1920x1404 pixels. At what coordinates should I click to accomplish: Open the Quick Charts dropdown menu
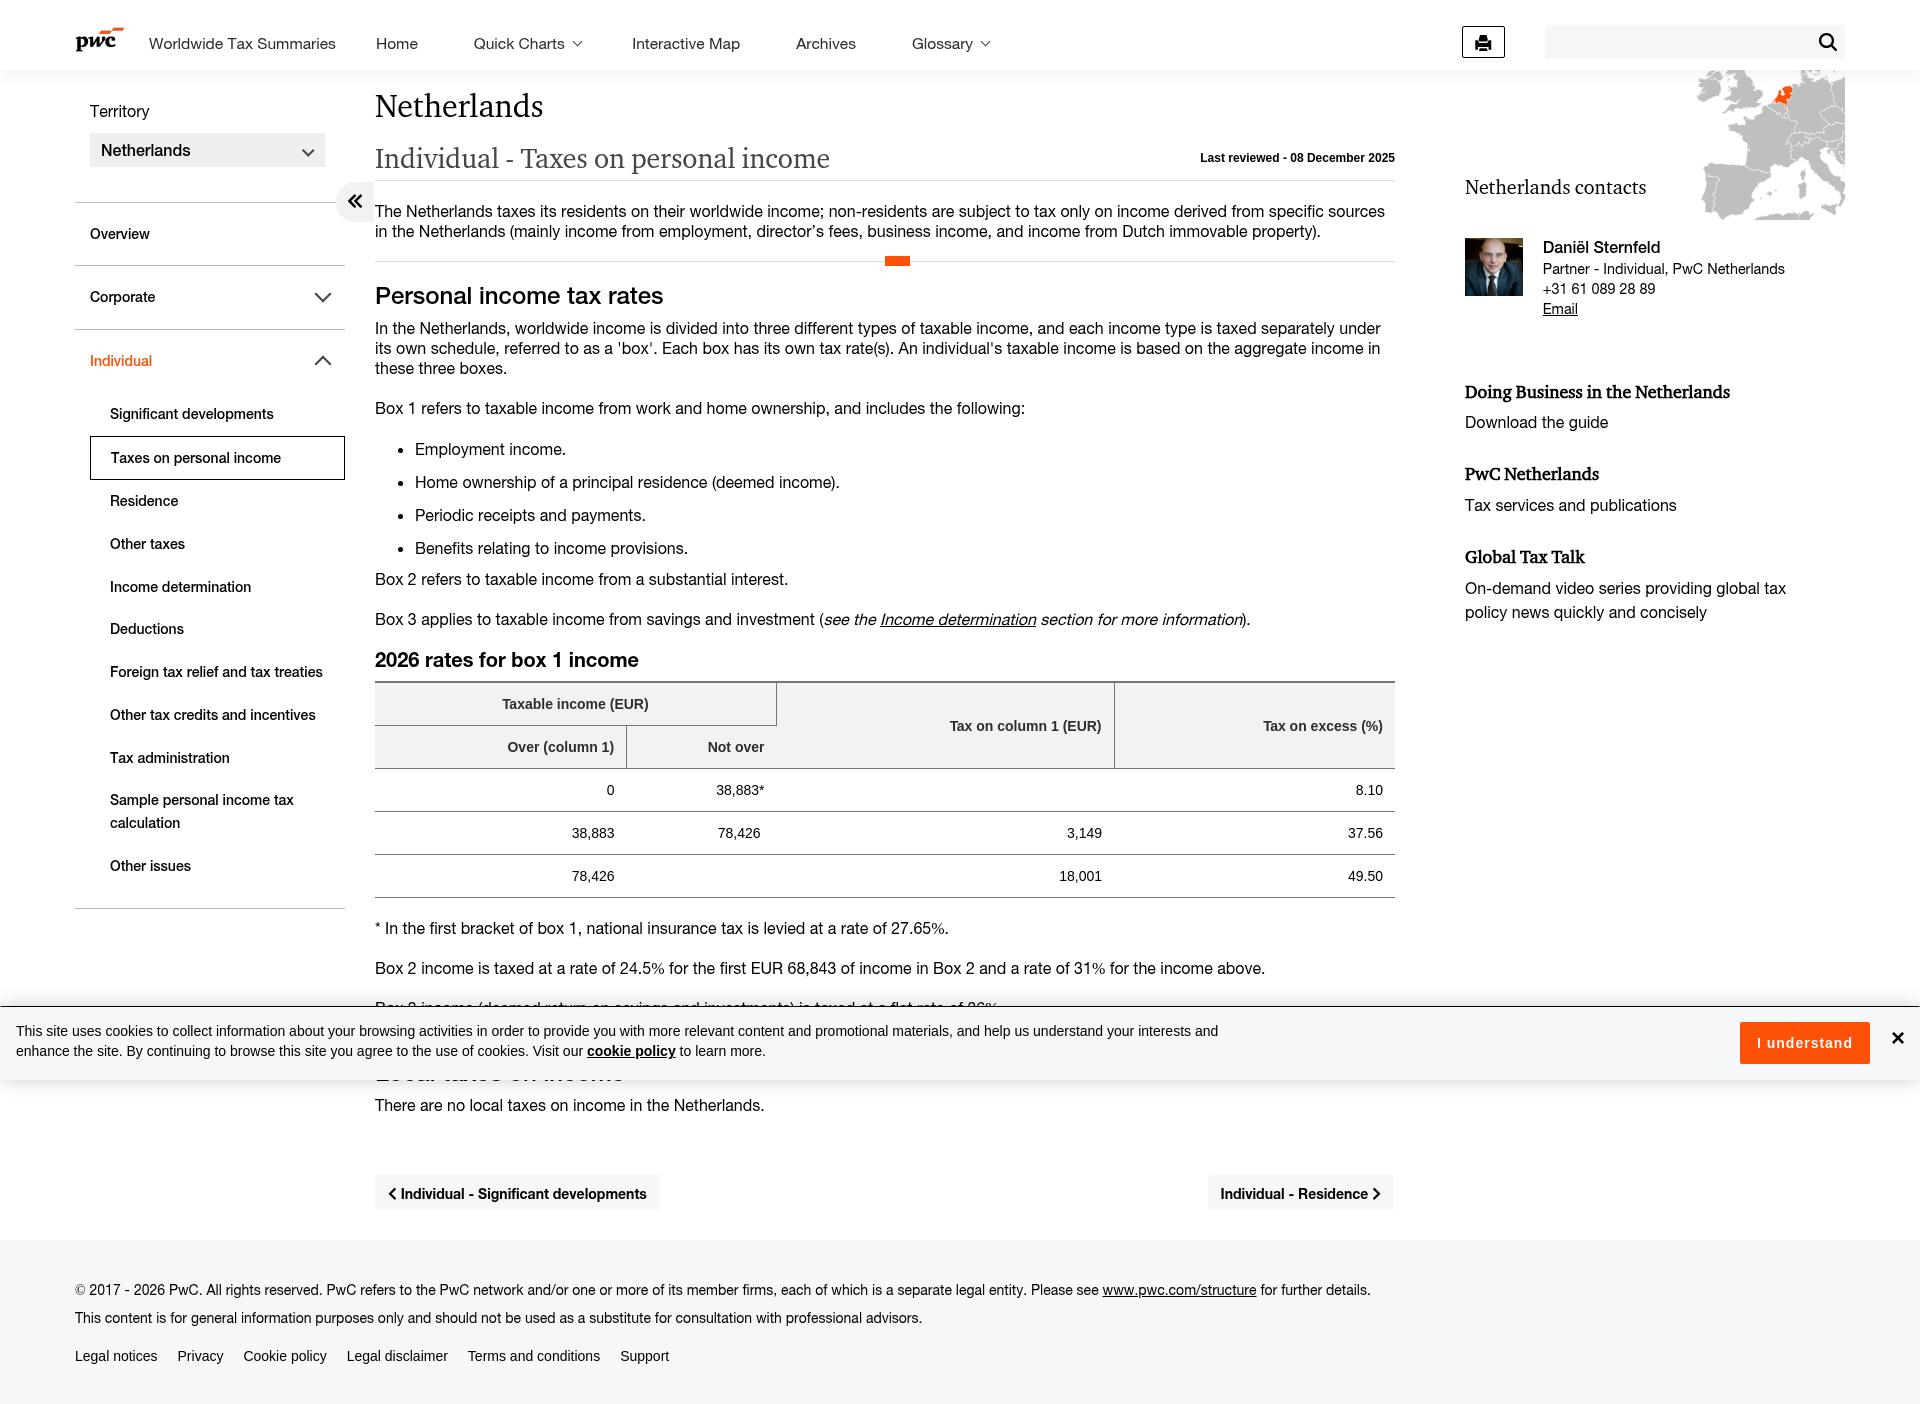click(x=527, y=44)
